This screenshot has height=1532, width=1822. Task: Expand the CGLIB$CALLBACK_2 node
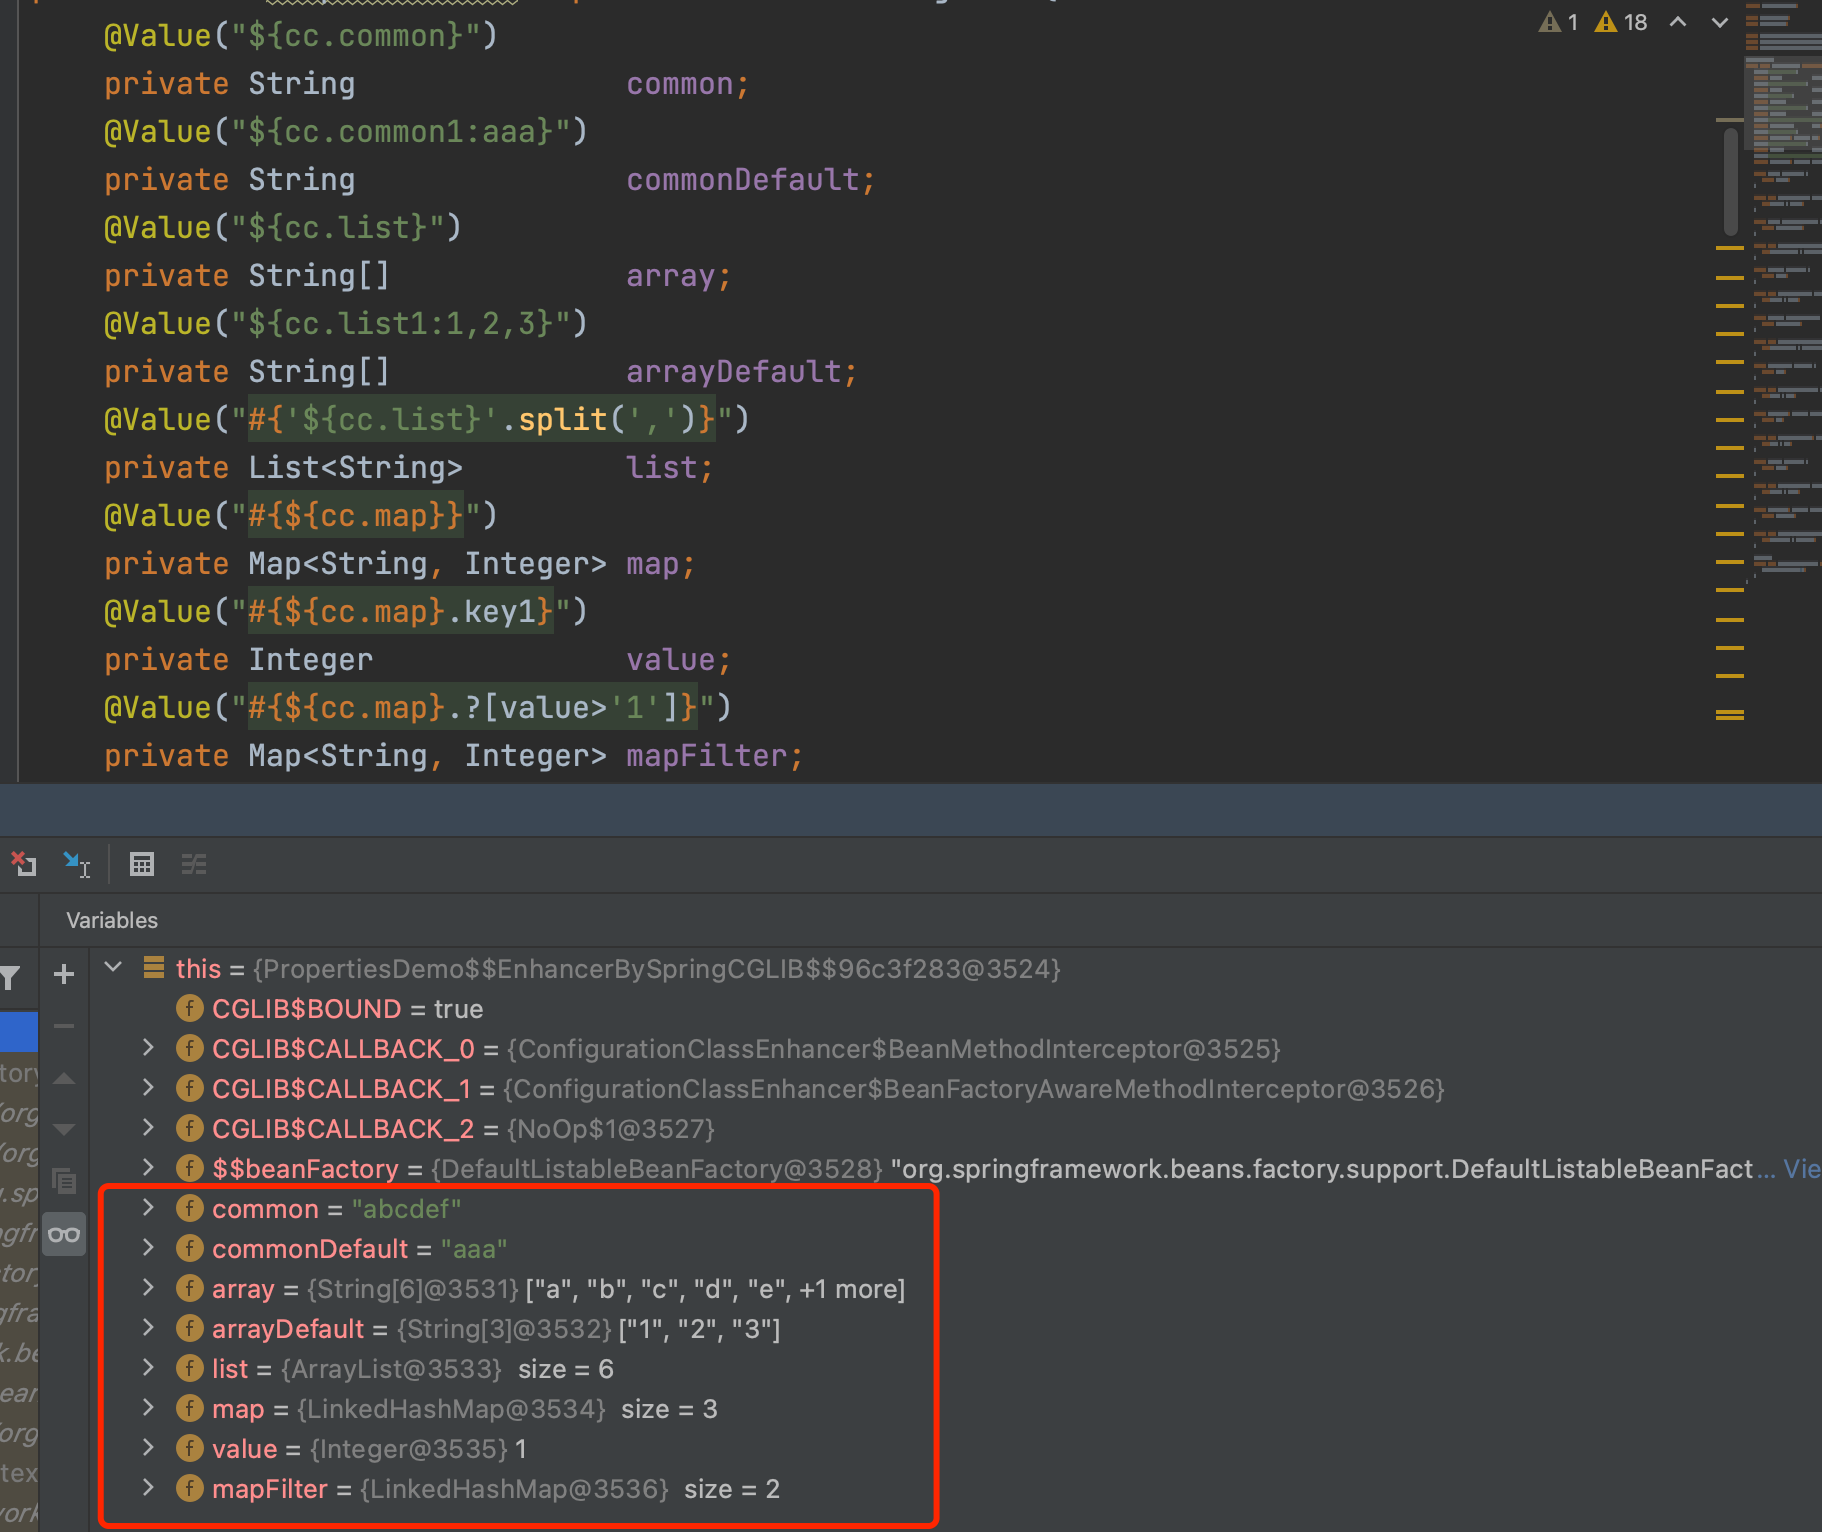tap(148, 1127)
